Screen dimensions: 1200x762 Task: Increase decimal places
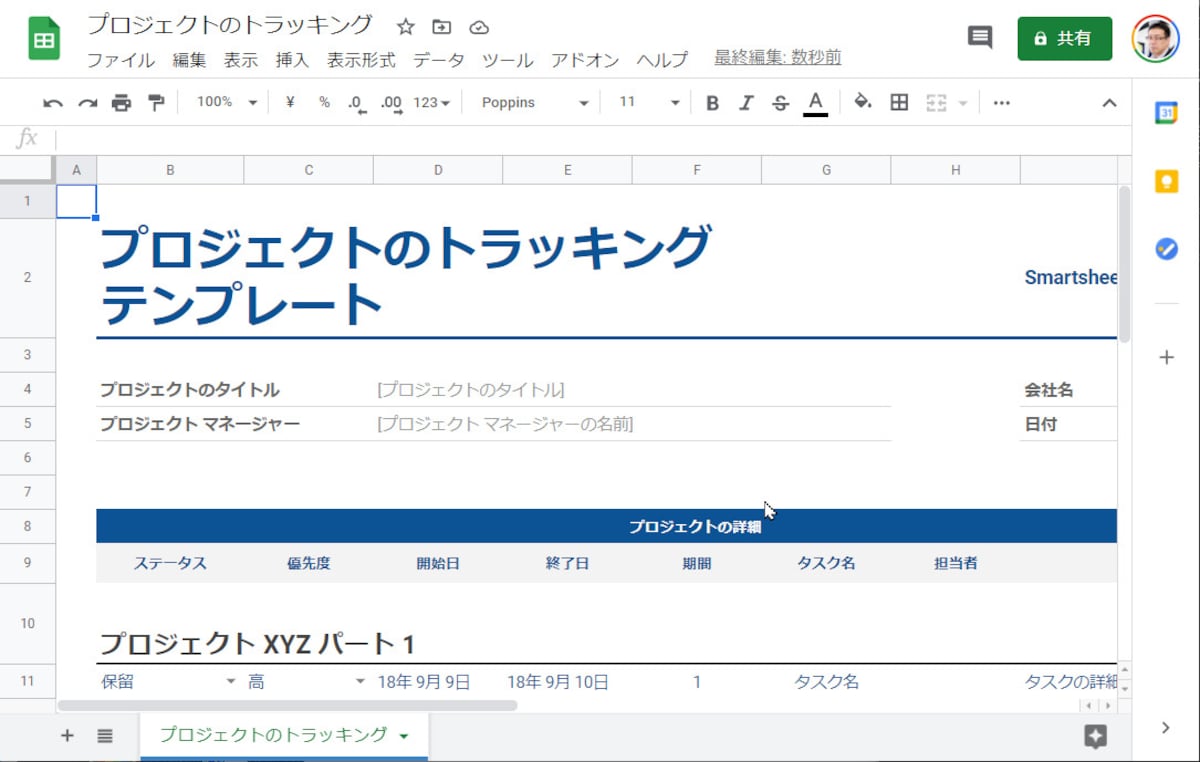(x=392, y=103)
